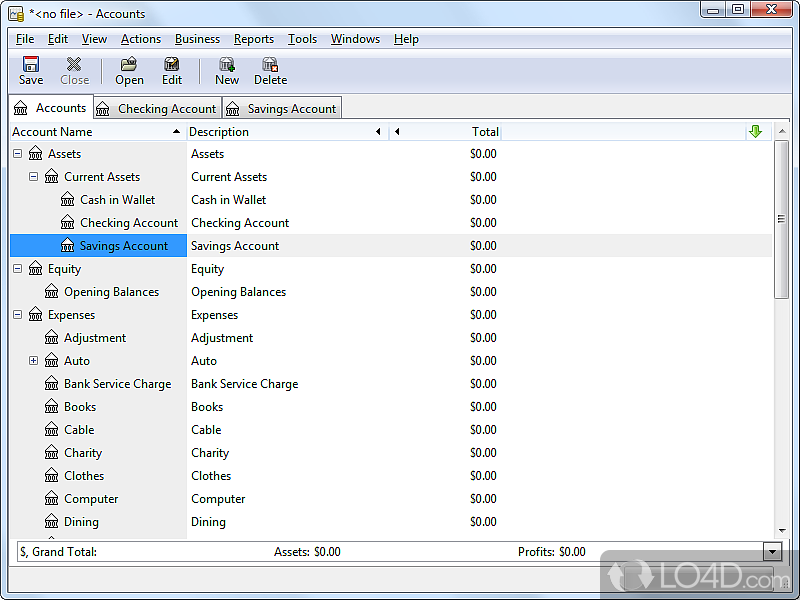Click the Description column collapse arrow
This screenshot has height=600, width=800.
378,132
